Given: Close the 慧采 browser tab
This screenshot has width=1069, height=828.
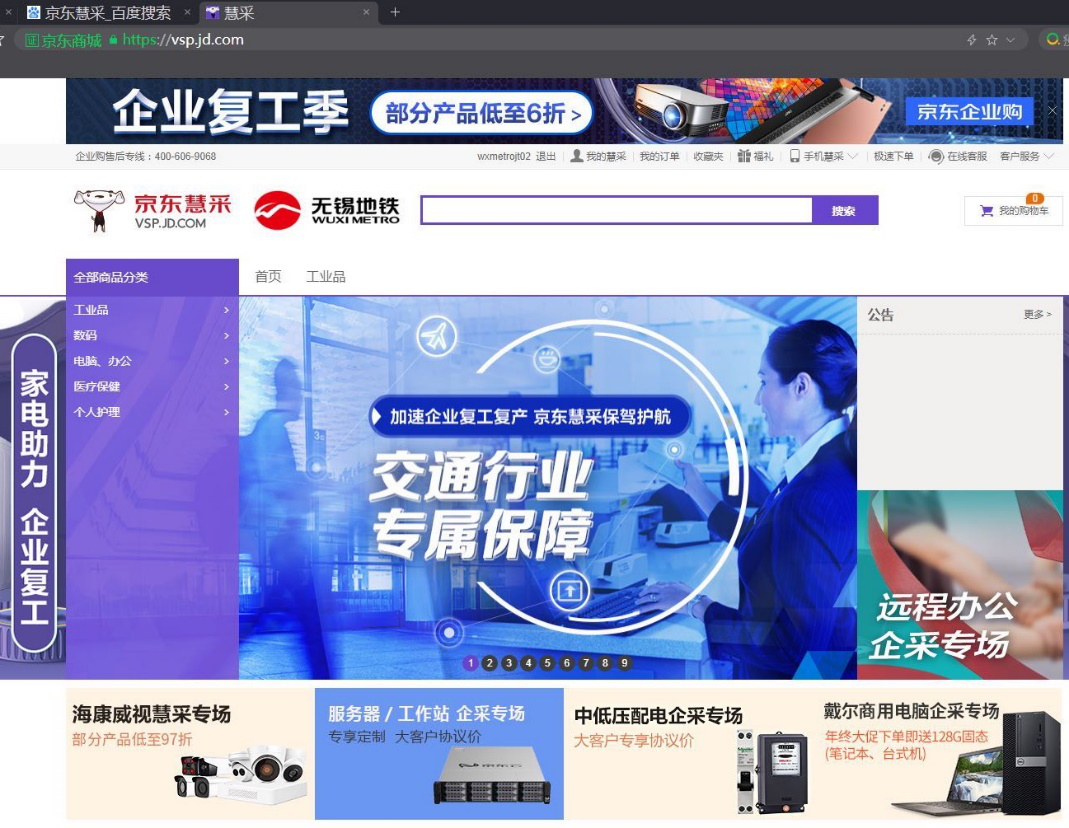Looking at the screenshot, I should tap(366, 12).
